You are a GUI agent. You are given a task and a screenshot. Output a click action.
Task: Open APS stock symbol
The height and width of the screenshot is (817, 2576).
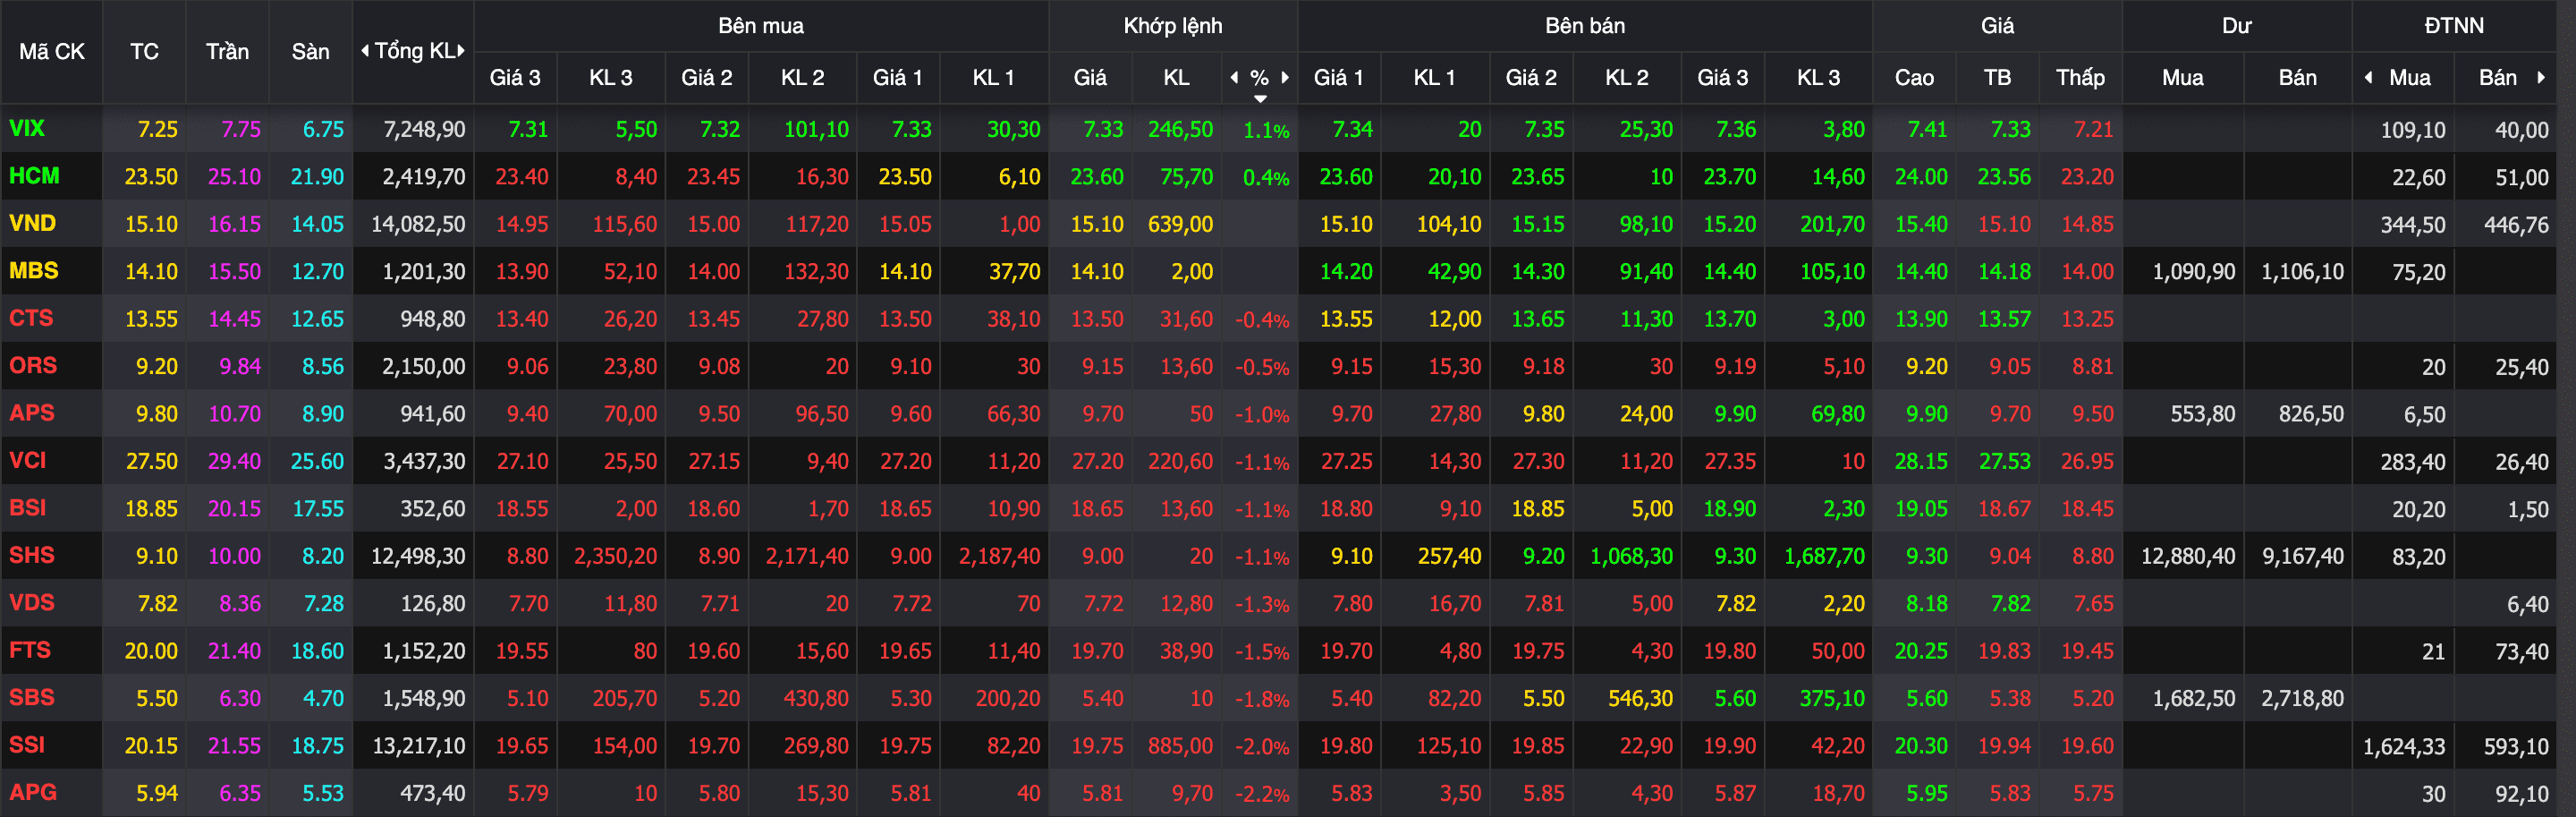pyautogui.click(x=32, y=412)
